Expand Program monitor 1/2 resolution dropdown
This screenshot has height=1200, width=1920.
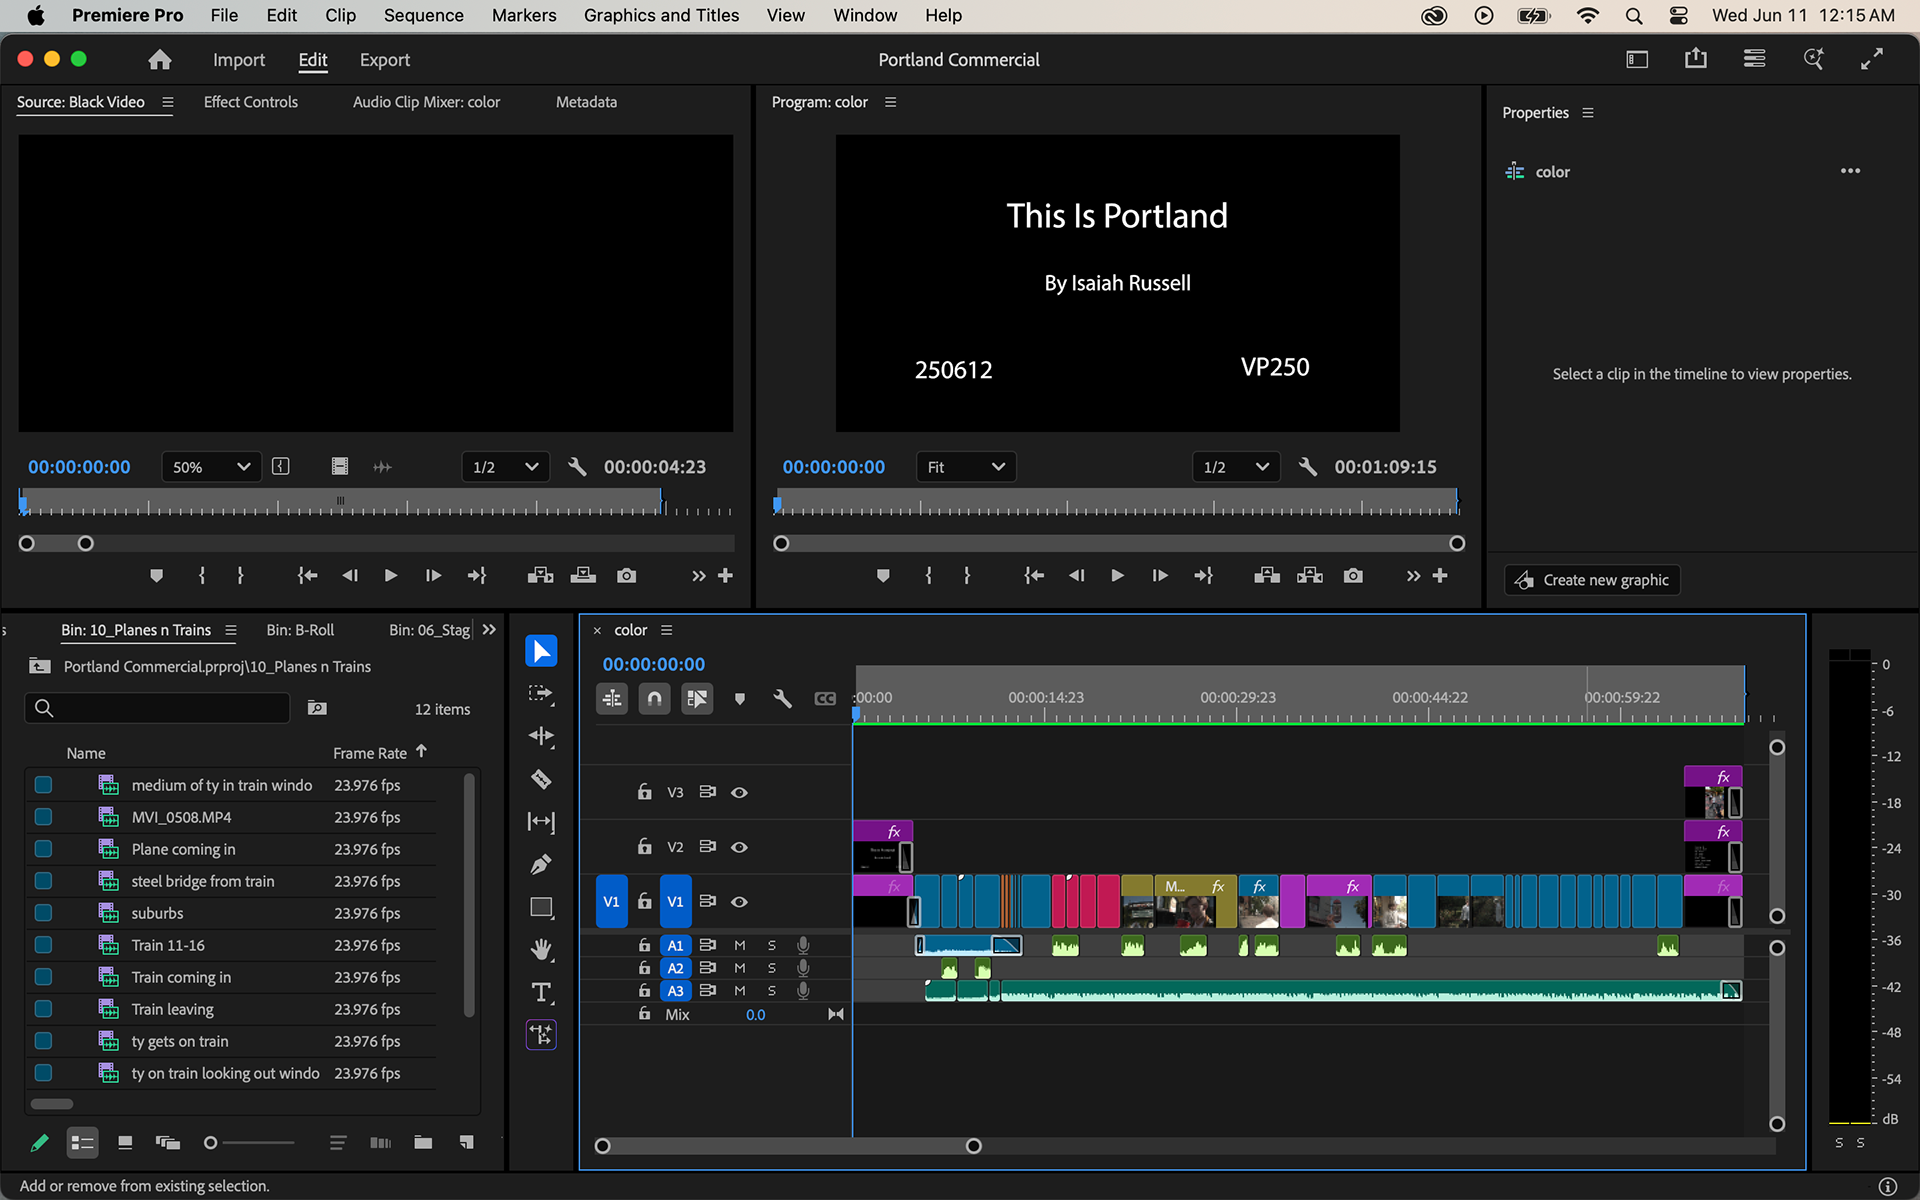pyautogui.click(x=1236, y=467)
